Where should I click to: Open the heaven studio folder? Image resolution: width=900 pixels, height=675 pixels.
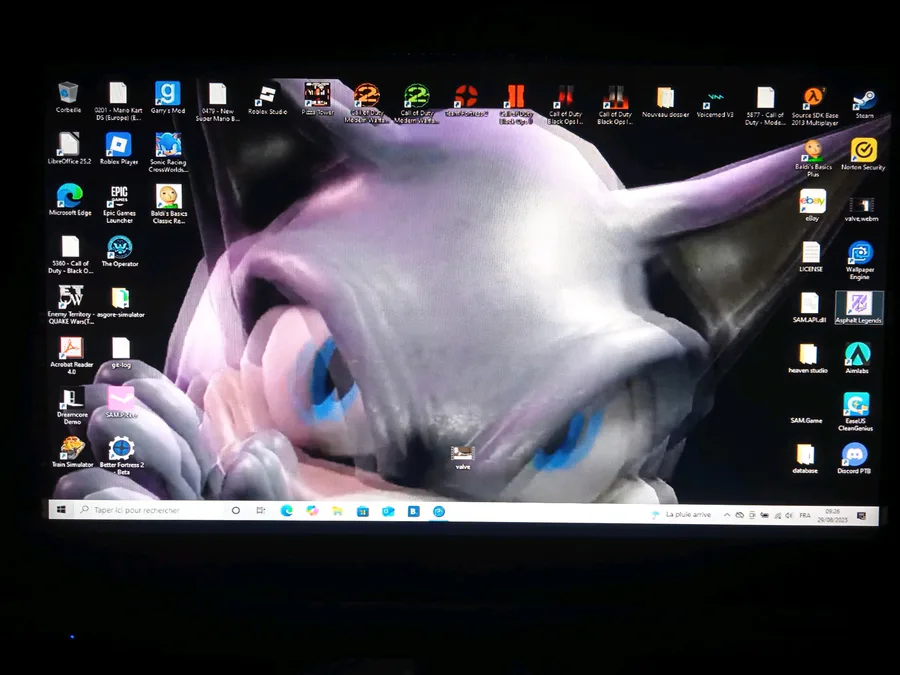tap(808, 358)
